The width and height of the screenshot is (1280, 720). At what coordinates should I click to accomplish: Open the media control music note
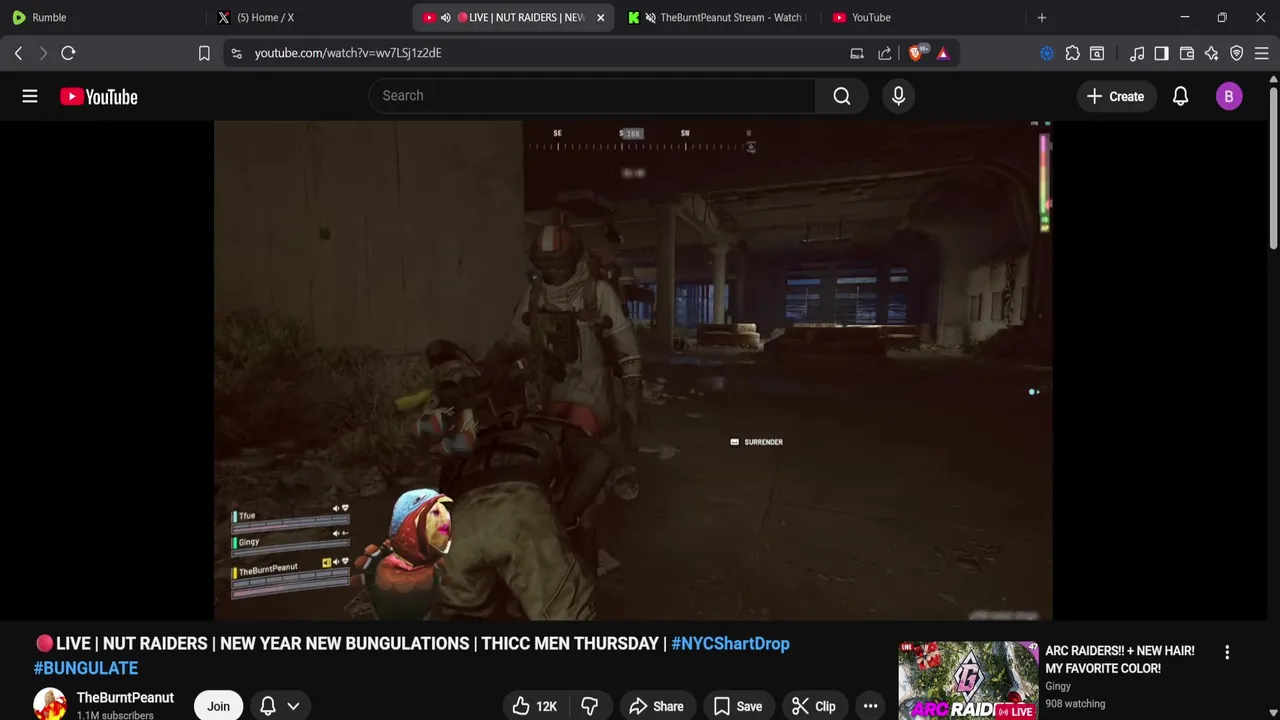point(1137,53)
